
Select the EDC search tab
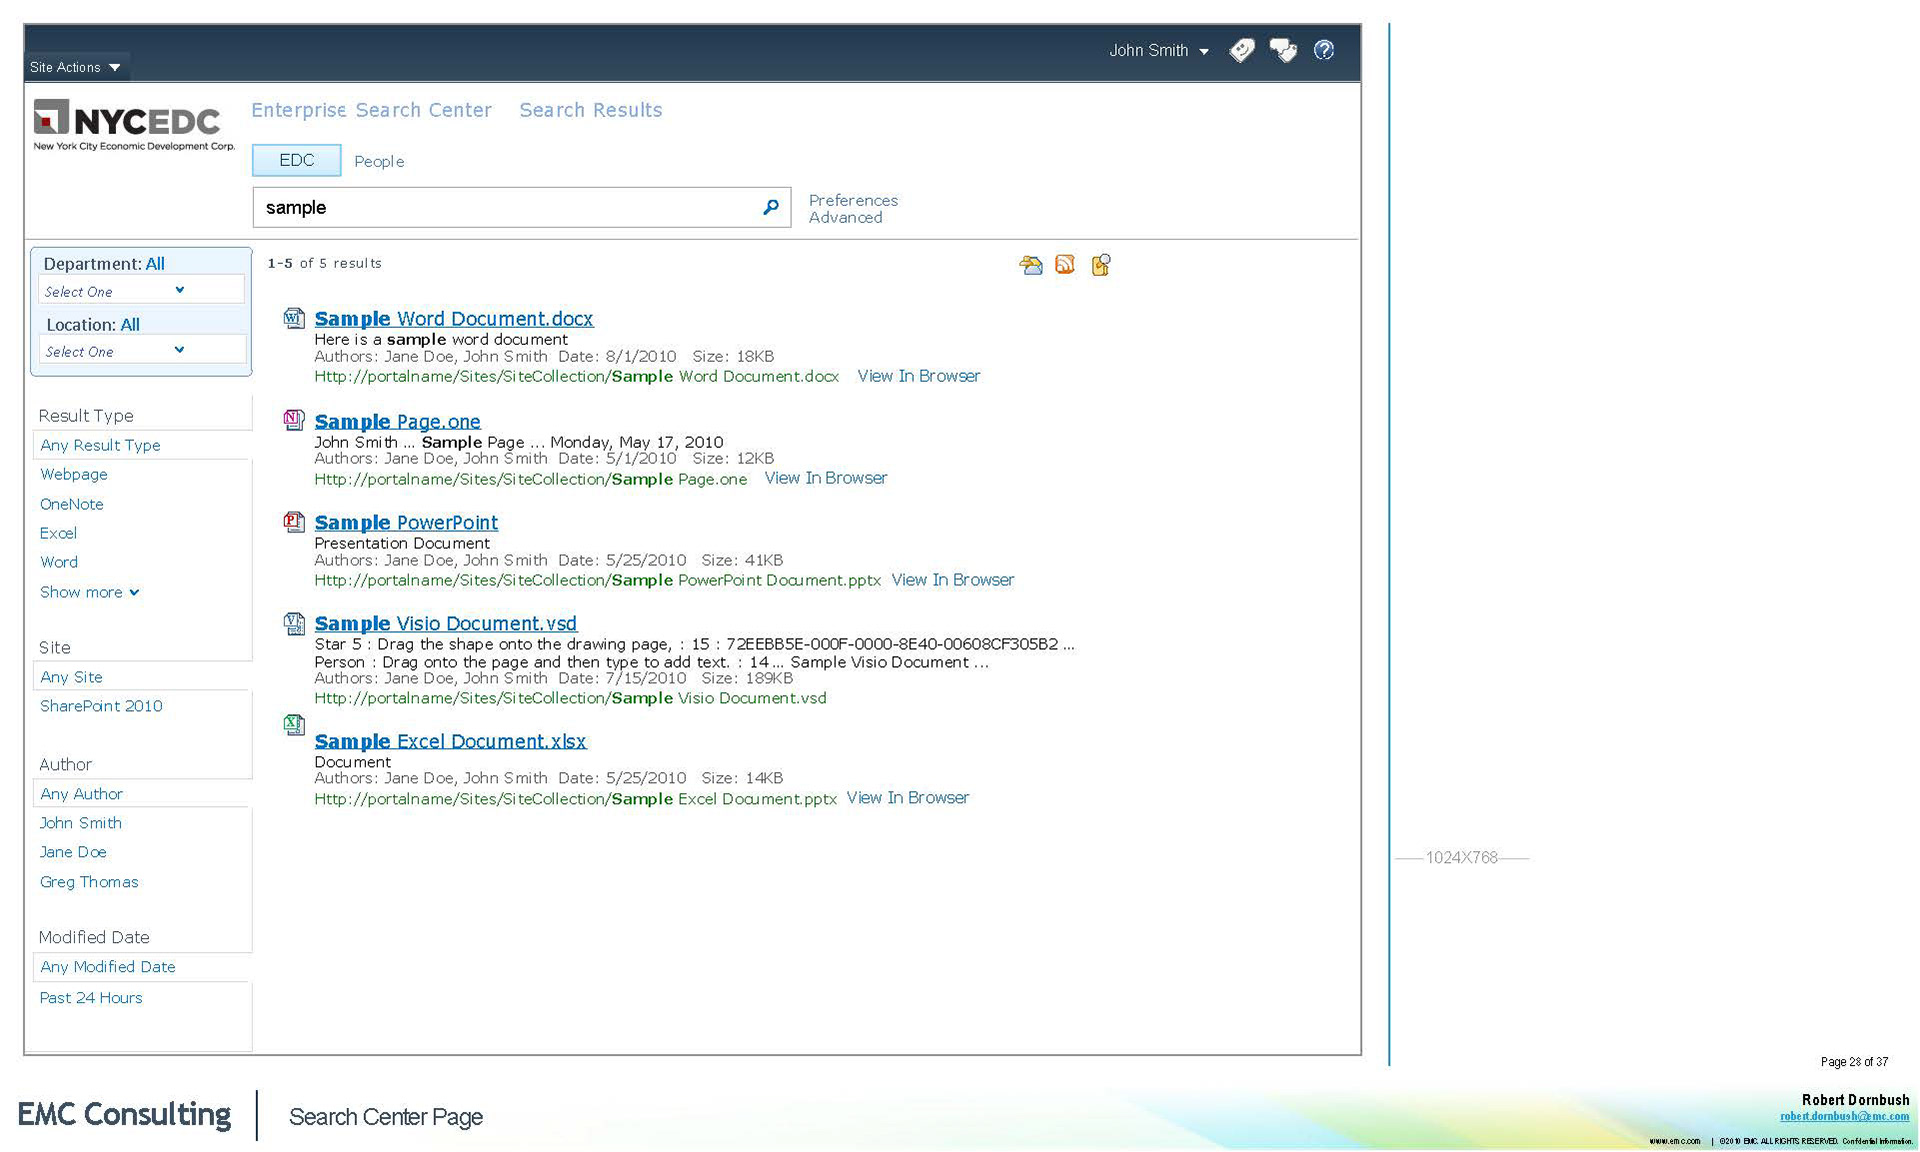(296, 160)
